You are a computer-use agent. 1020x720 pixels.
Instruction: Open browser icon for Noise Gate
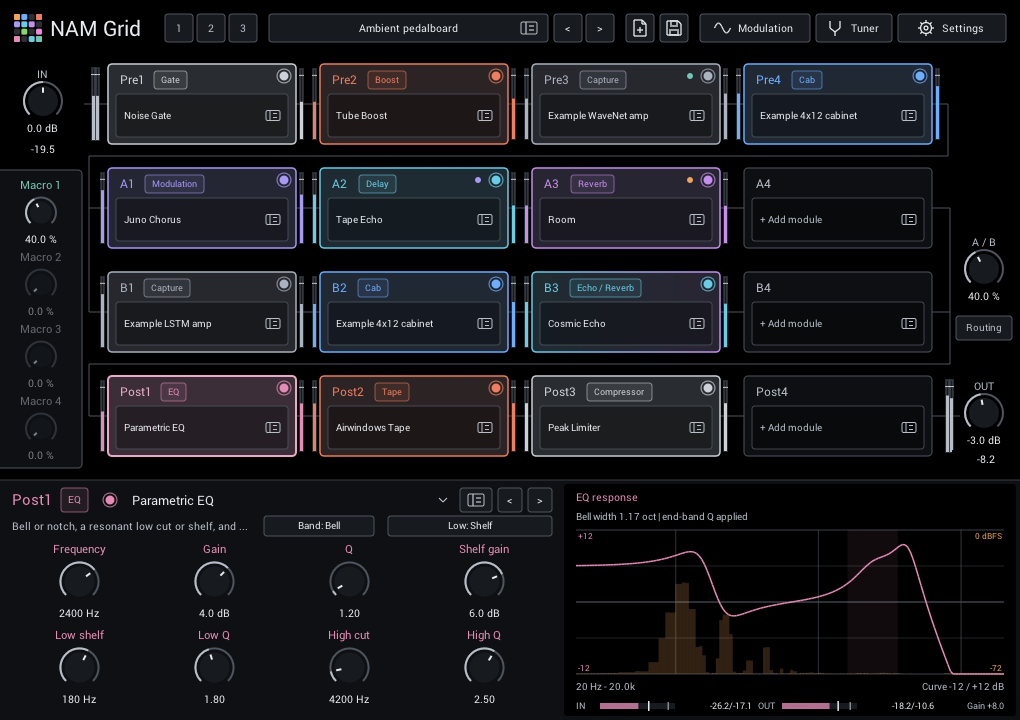[x=273, y=115]
